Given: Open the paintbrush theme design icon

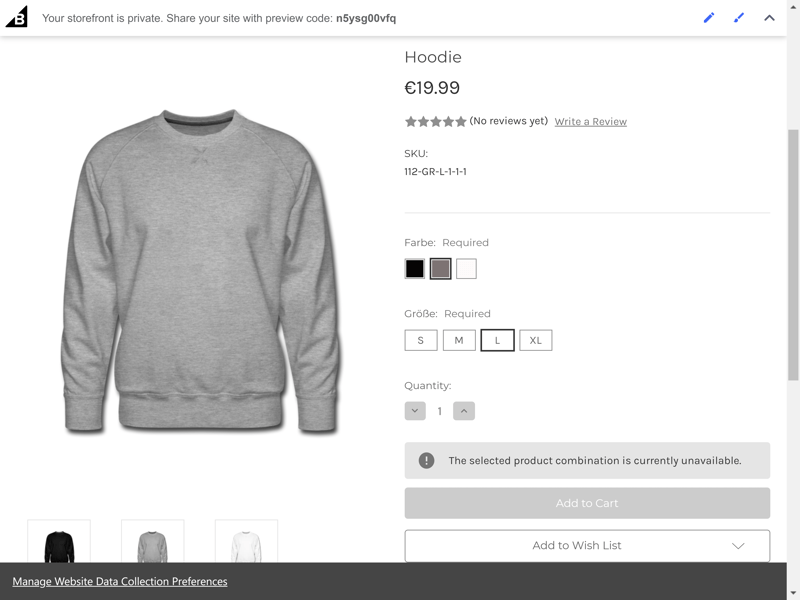Looking at the screenshot, I should pos(739,18).
